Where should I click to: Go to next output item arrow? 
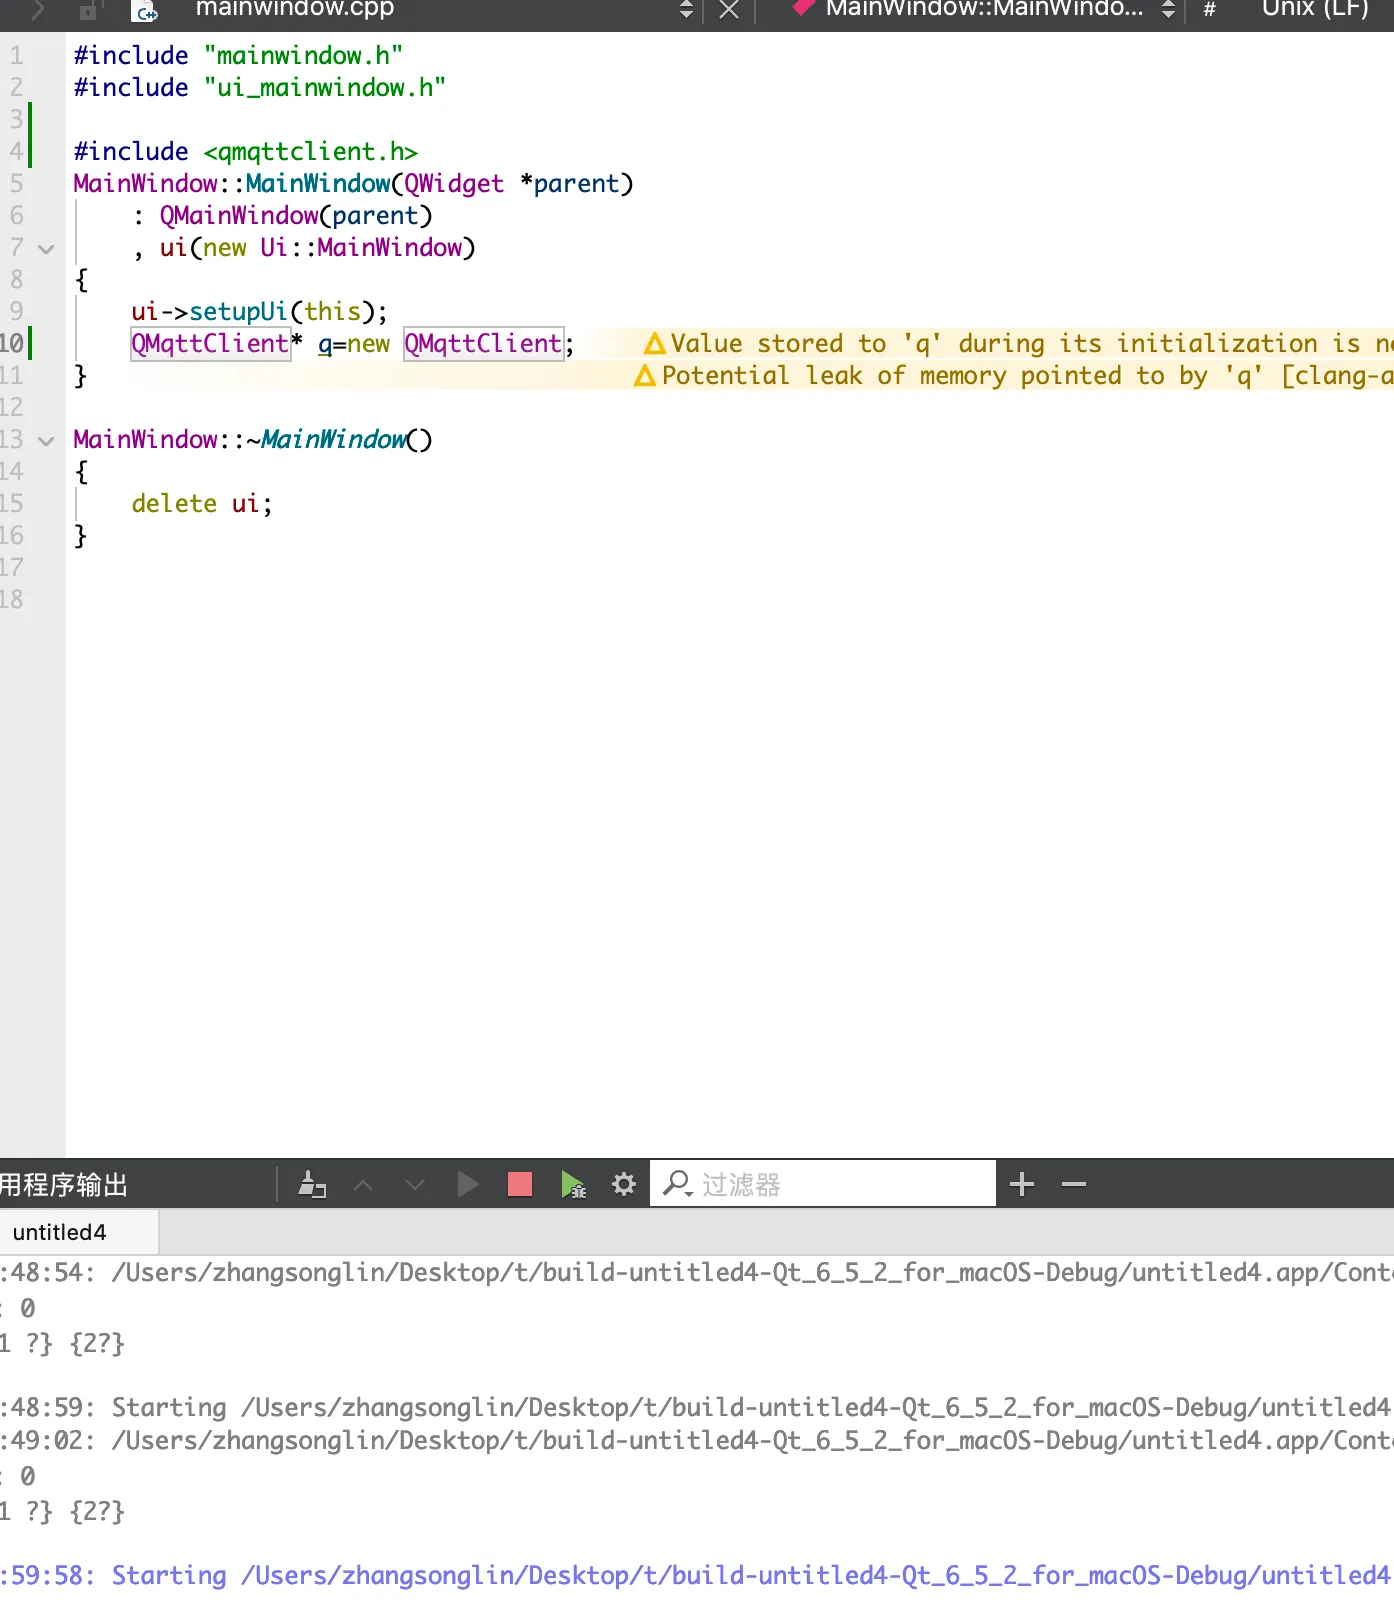pos(415,1185)
